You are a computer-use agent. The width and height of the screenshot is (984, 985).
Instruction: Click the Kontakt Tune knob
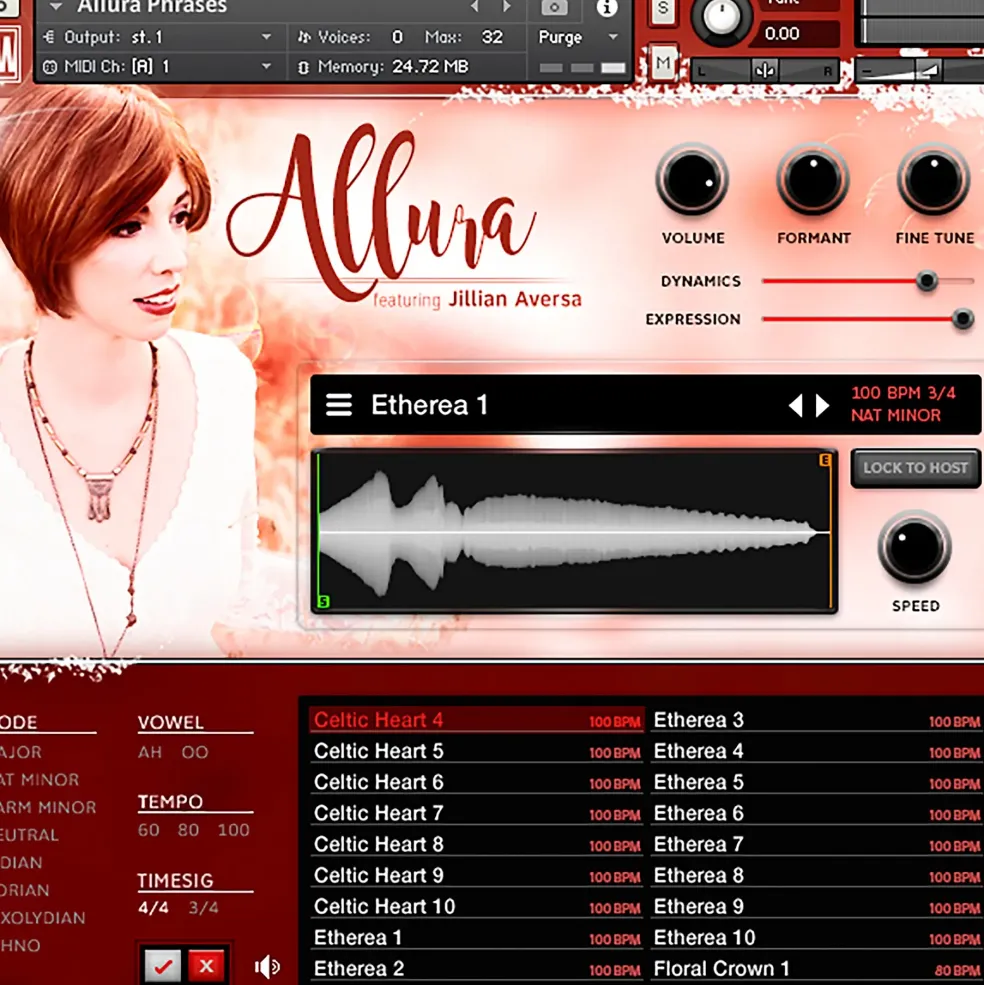pos(721,17)
